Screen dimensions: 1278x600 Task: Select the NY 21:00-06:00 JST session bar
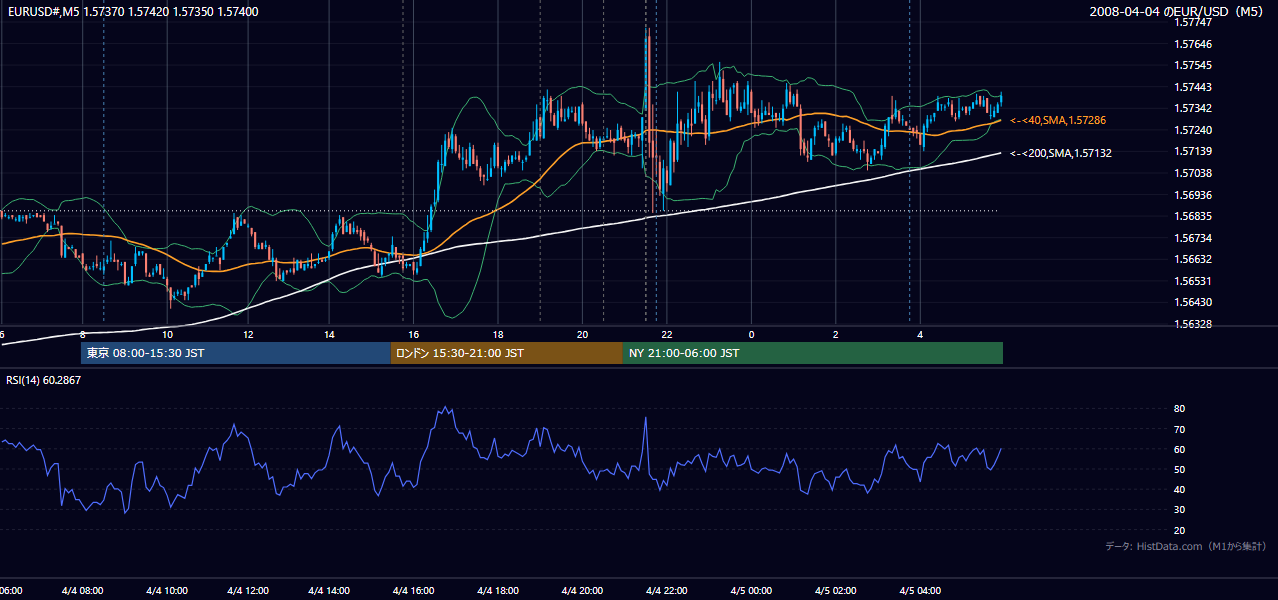[813, 353]
